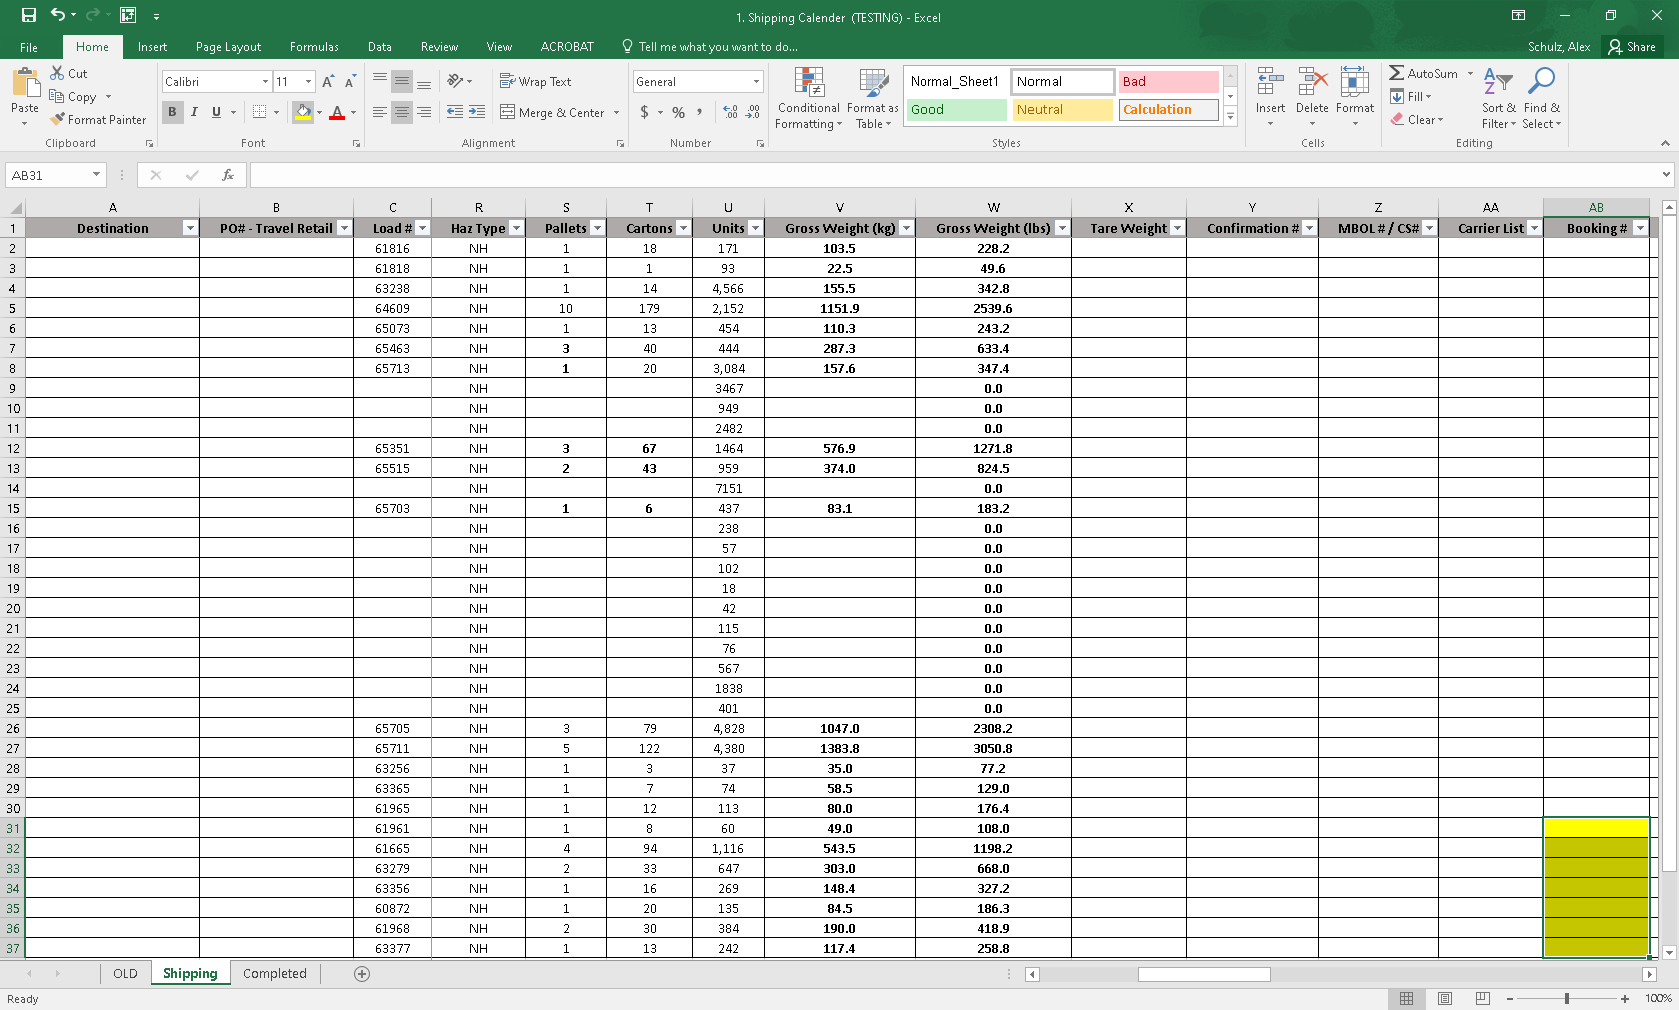Open the Fill Color swatch picker

coord(317,112)
